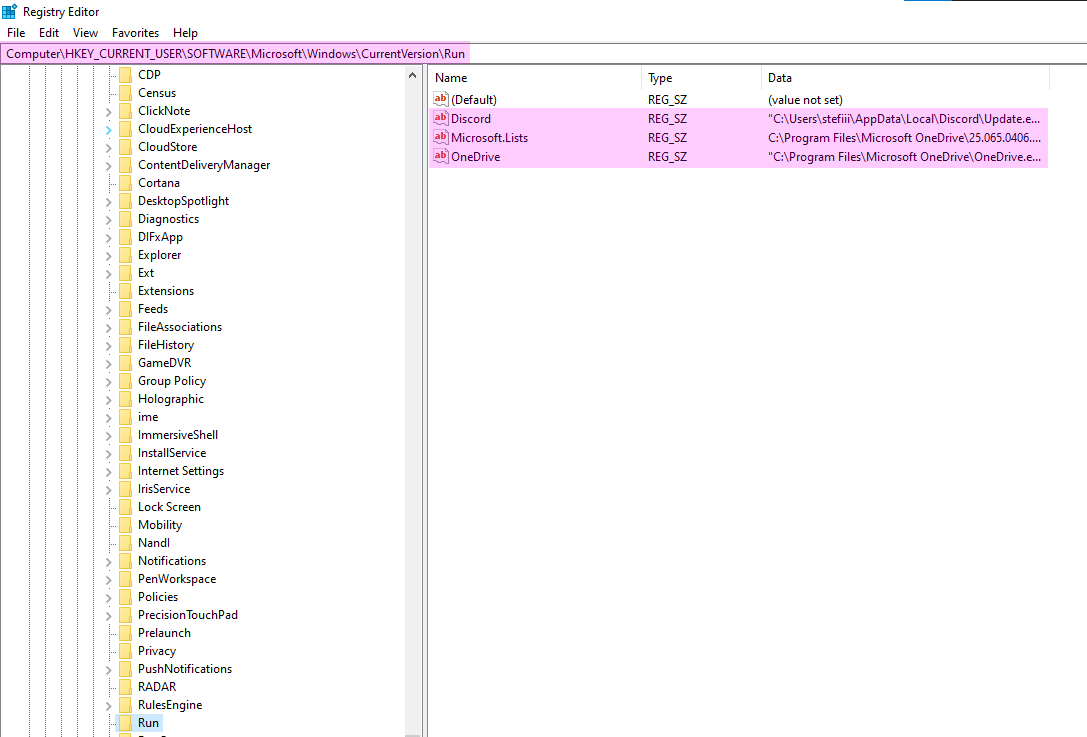Image resolution: width=1087 pixels, height=737 pixels.
Task: Click the Prelaunch folder icon
Action: pyautogui.click(x=125, y=633)
